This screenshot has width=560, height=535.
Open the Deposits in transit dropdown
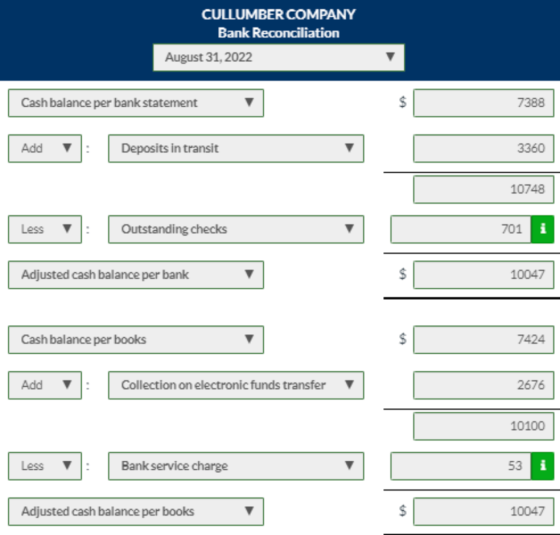[x=236, y=149]
